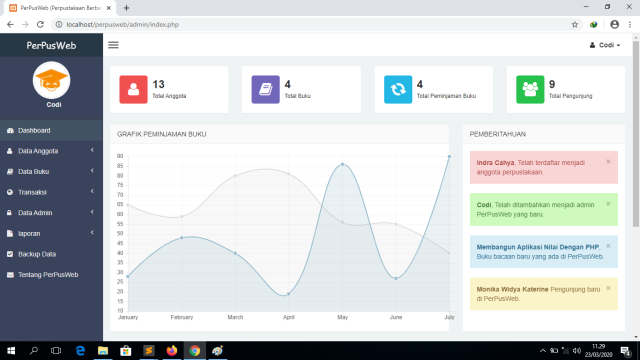640x360 pixels.
Task: Dismiss the Indra Cahya notification
Action: tap(608, 162)
